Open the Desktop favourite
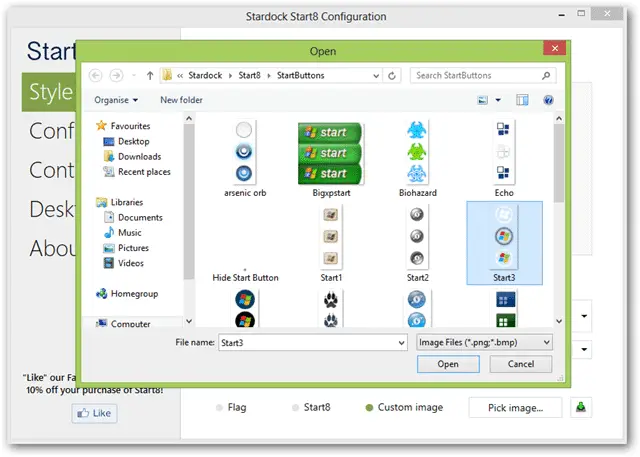 (x=126, y=141)
